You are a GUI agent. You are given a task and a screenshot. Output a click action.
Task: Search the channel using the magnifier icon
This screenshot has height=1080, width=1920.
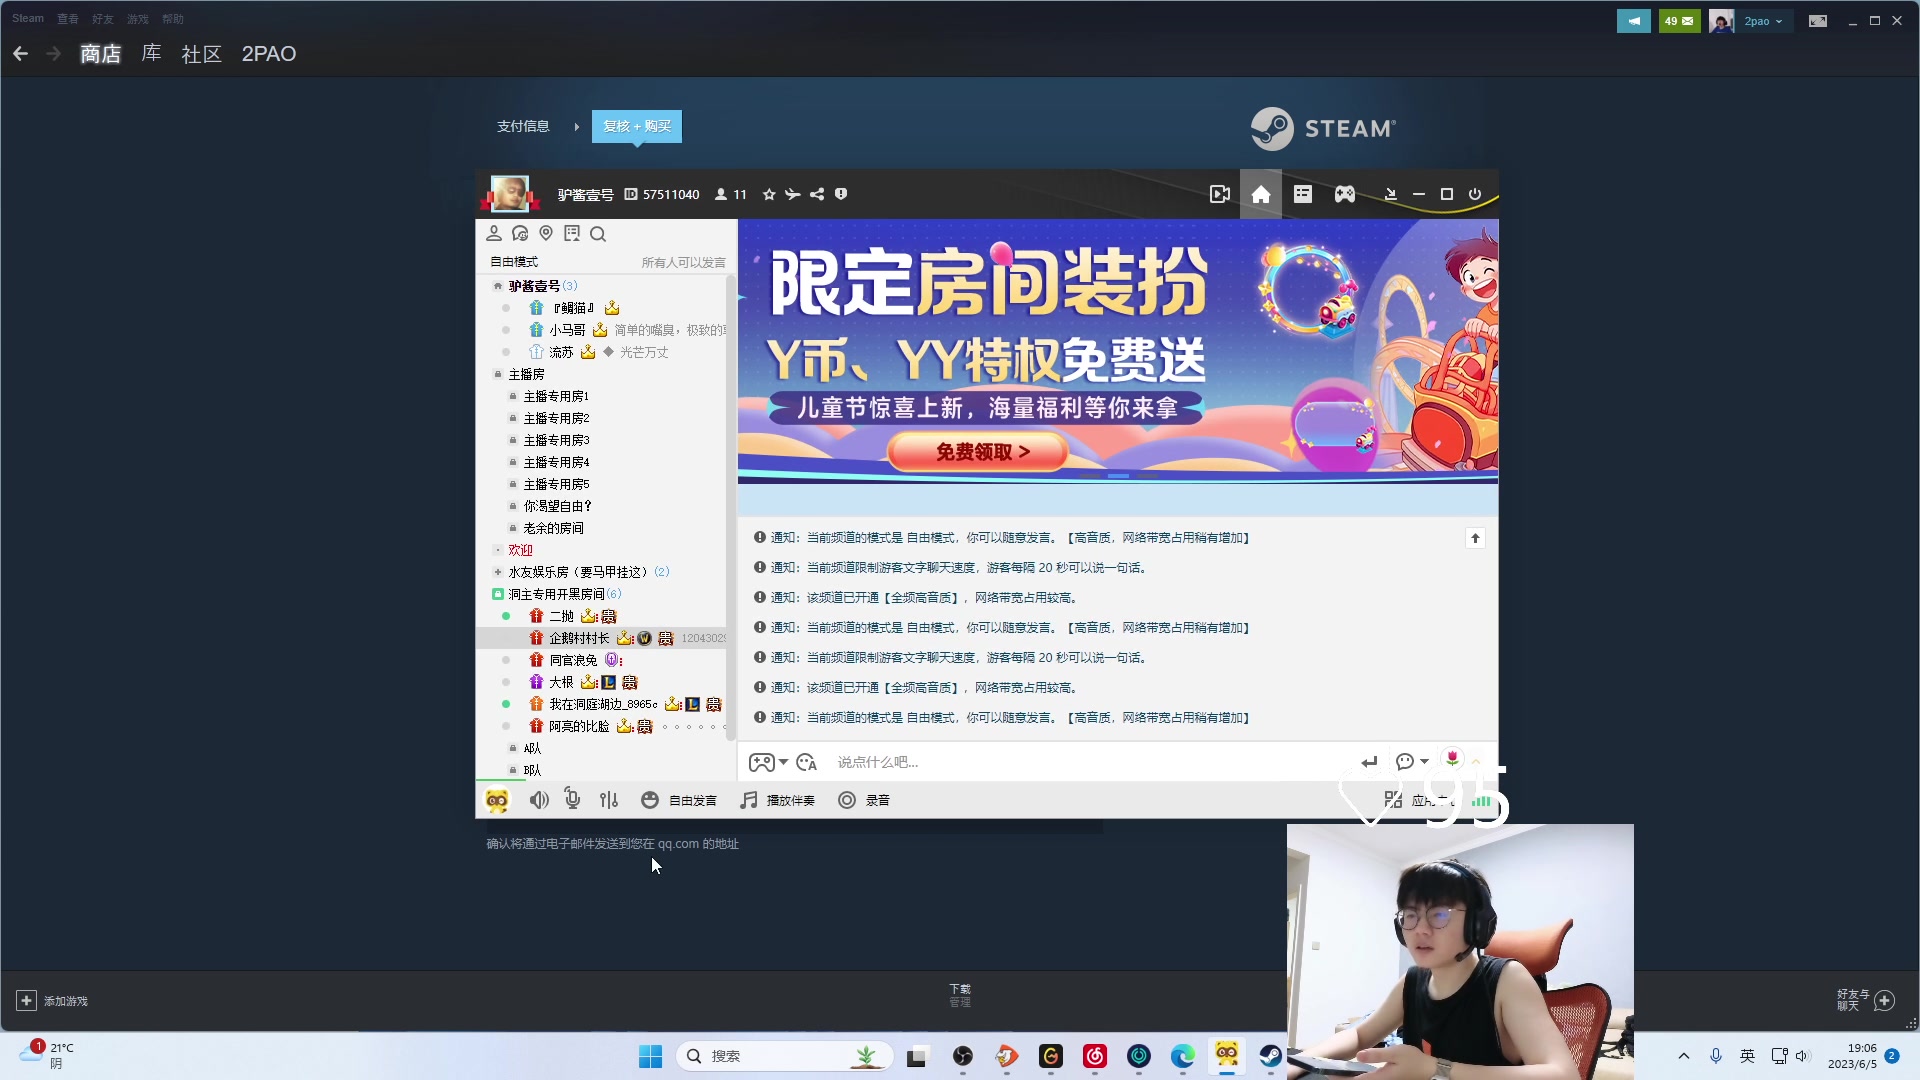click(x=598, y=234)
